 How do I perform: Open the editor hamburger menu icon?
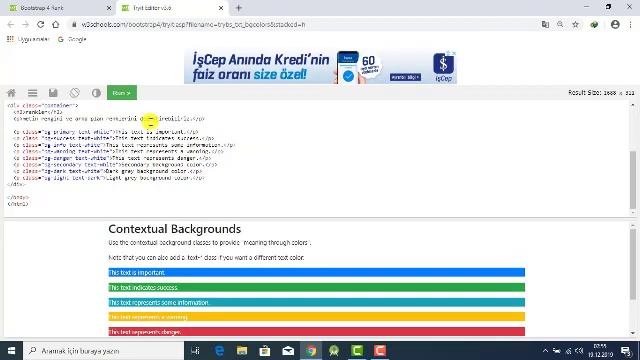tap(33, 93)
